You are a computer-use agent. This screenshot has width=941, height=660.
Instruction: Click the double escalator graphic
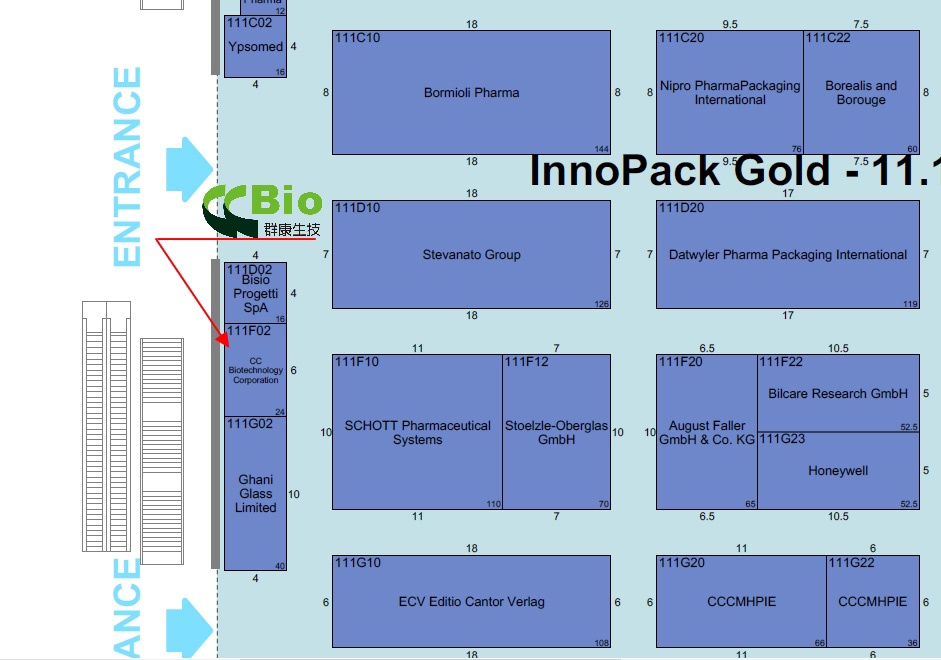coord(106,426)
